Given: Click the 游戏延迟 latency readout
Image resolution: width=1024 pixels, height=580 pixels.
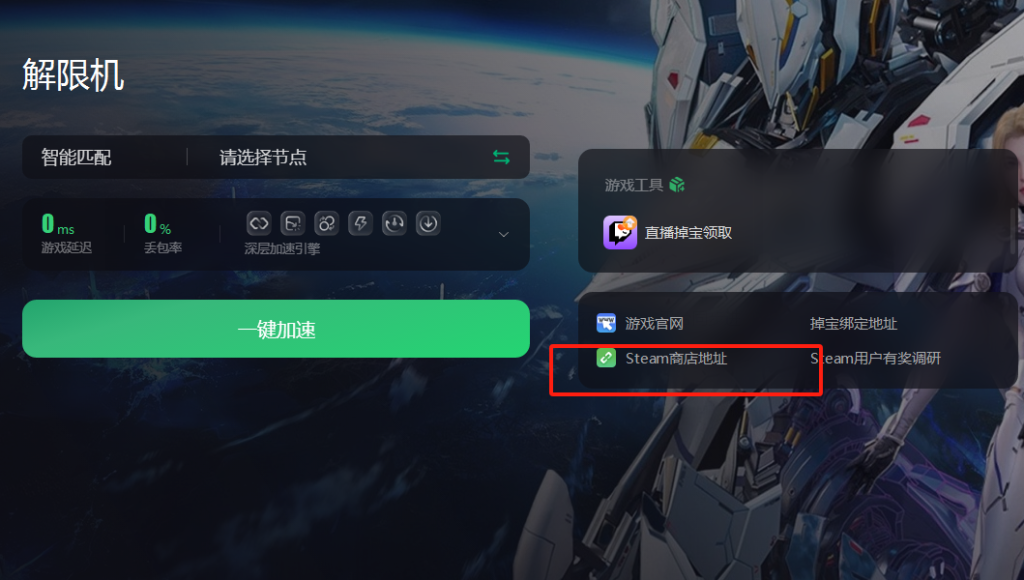Looking at the screenshot, I should pyautogui.click(x=67, y=233).
